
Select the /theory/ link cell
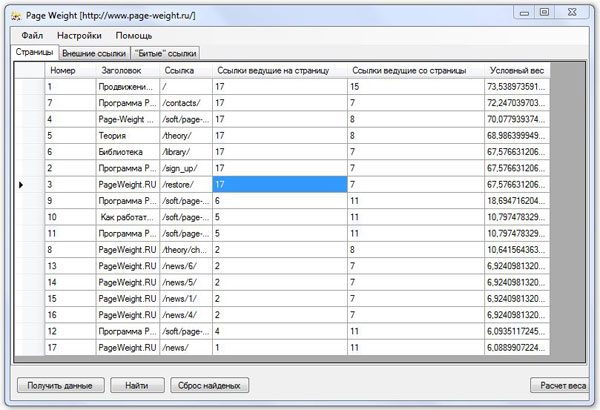tap(184, 136)
